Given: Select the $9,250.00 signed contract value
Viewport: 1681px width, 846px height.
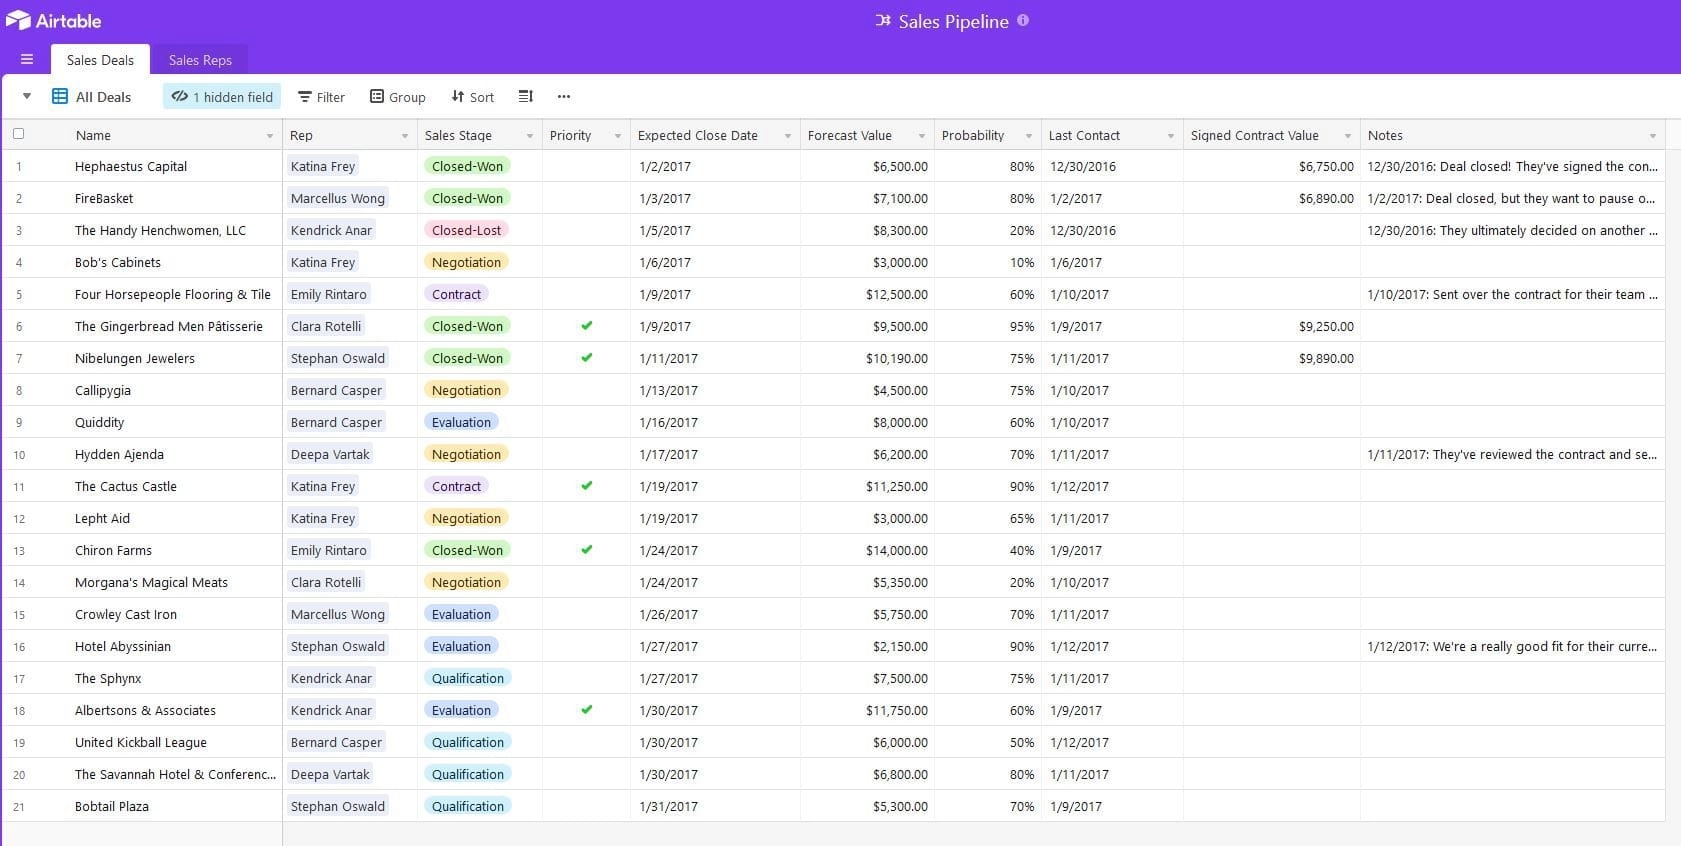Looking at the screenshot, I should click(1271, 326).
